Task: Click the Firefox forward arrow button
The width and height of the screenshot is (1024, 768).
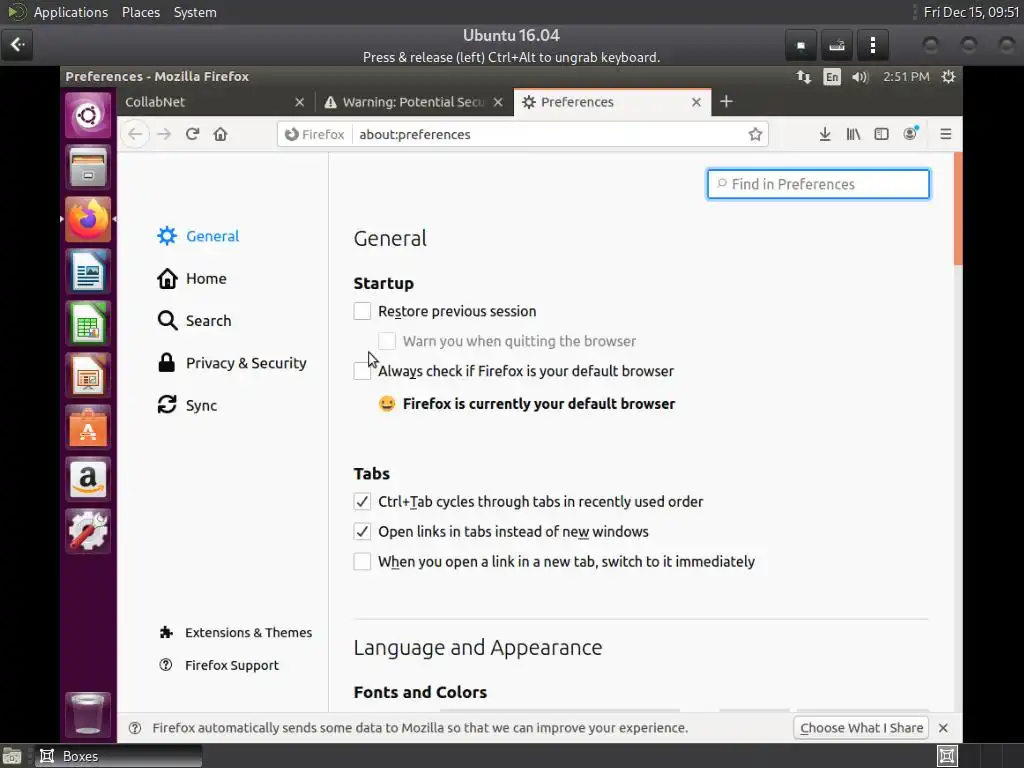Action: pyautogui.click(x=164, y=135)
